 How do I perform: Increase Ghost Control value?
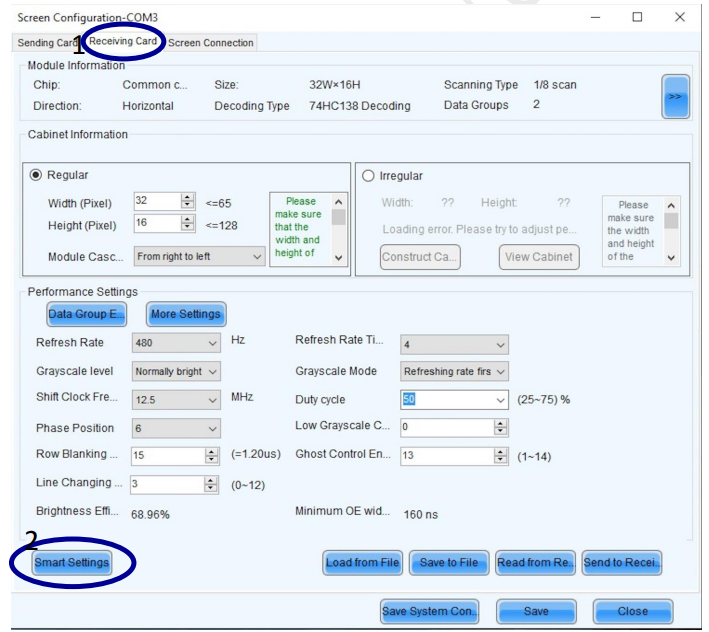[500, 452]
